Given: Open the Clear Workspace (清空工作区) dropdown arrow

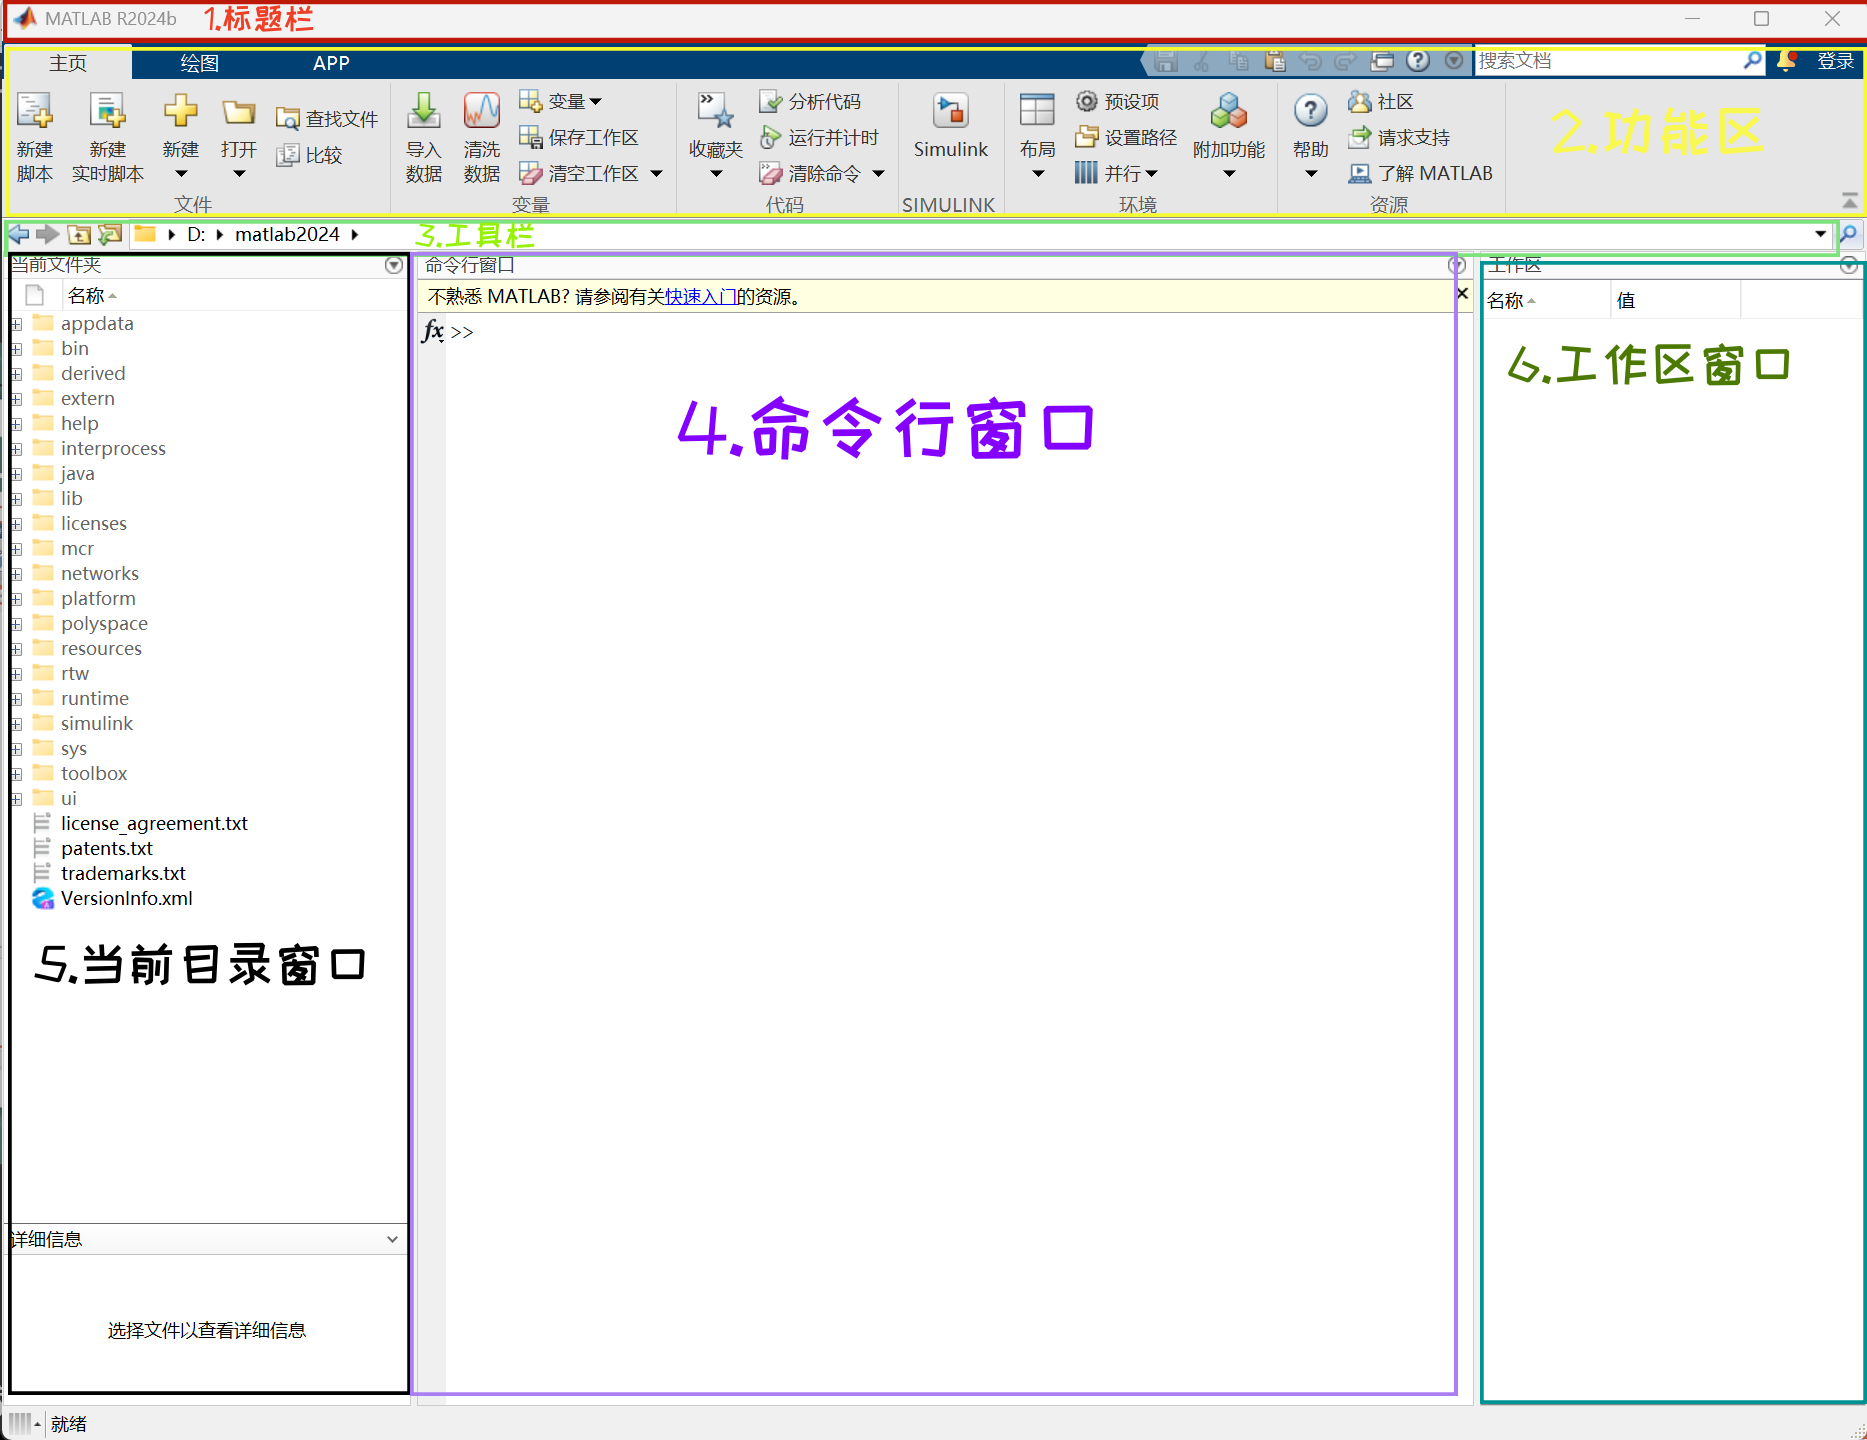Looking at the screenshot, I should pyautogui.click(x=657, y=173).
